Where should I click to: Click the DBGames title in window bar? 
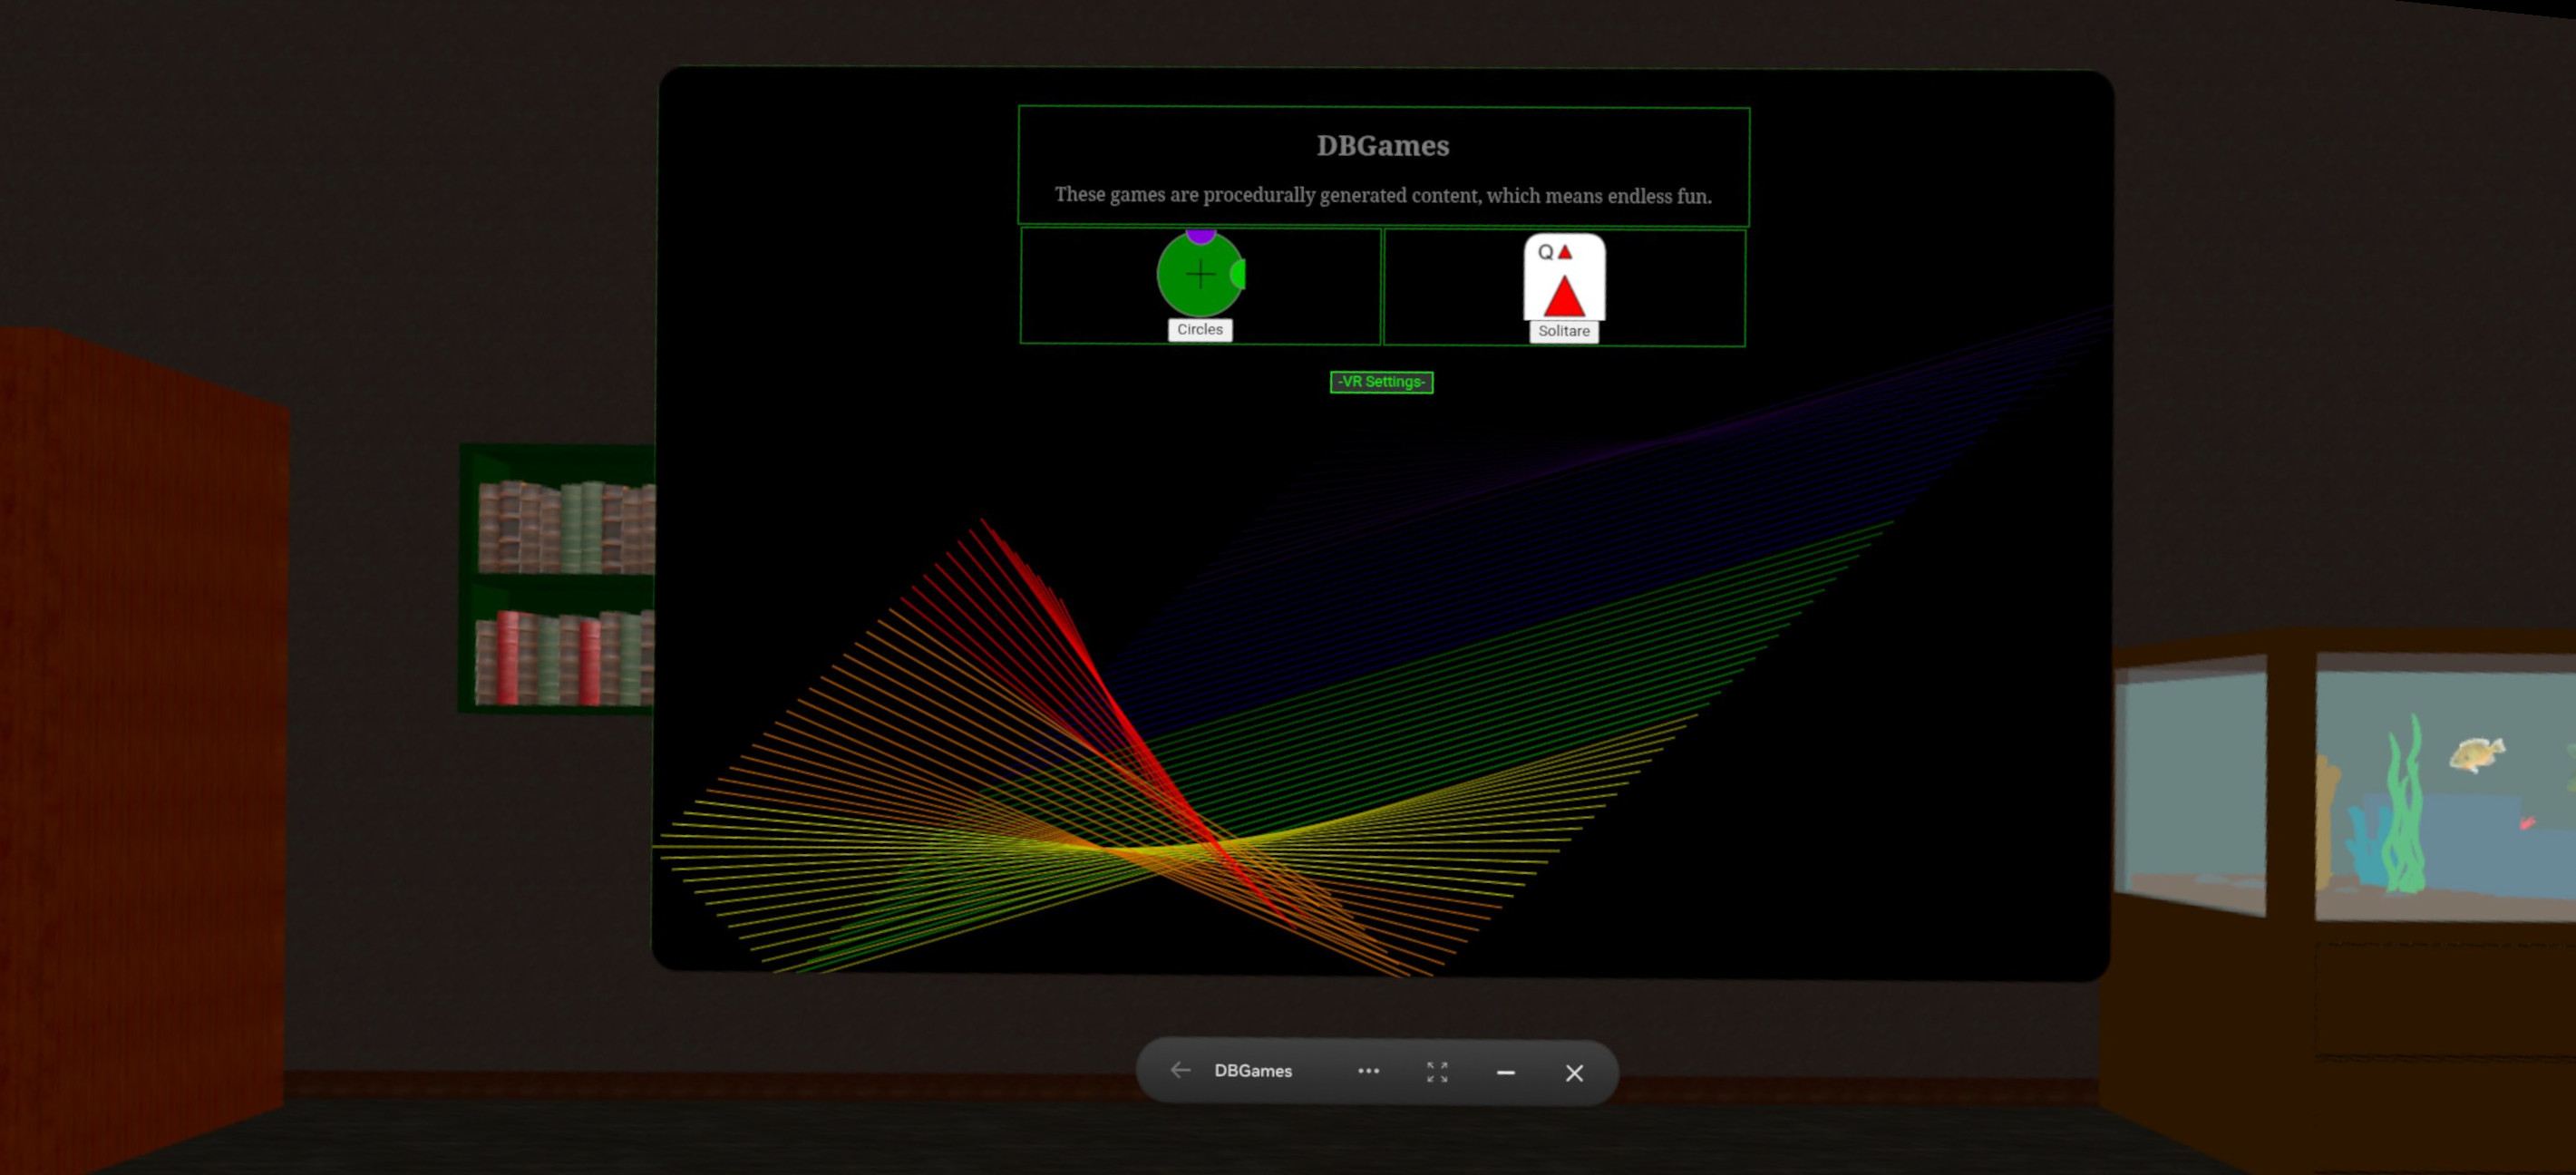1253,1071
